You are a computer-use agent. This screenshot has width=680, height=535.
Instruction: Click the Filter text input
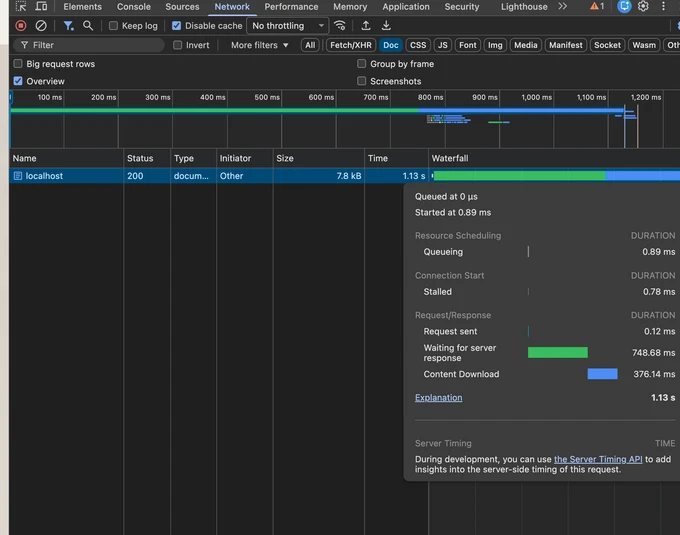coord(89,45)
